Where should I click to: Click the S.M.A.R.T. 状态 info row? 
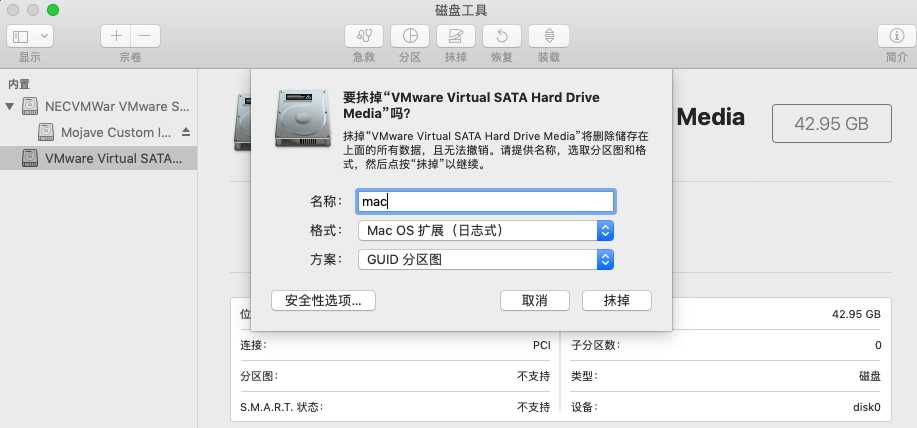(x=395, y=406)
